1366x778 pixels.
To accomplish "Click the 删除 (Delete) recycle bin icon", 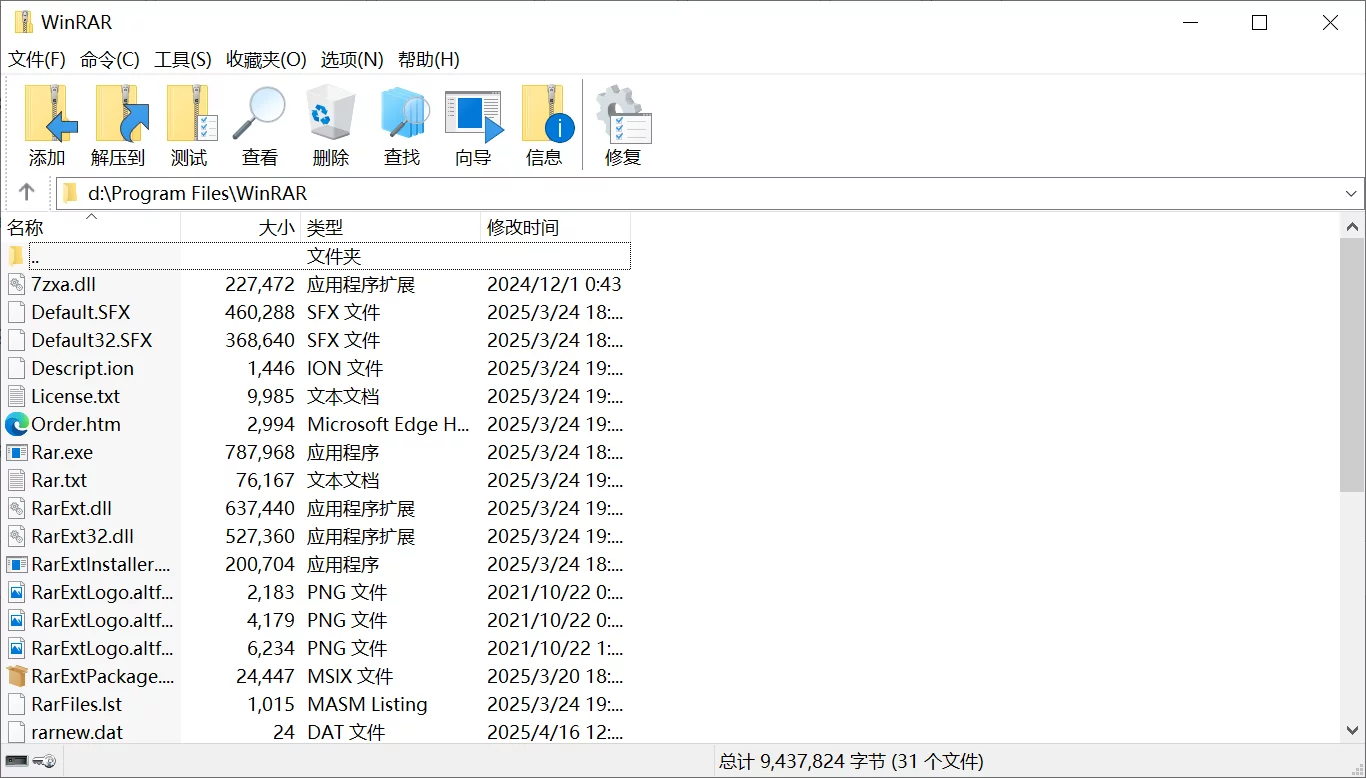I will tap(330, 113).
